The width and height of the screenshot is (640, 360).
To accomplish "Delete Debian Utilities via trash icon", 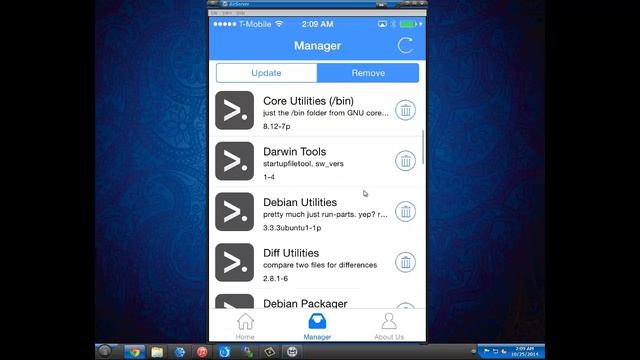I will point(405,211).
